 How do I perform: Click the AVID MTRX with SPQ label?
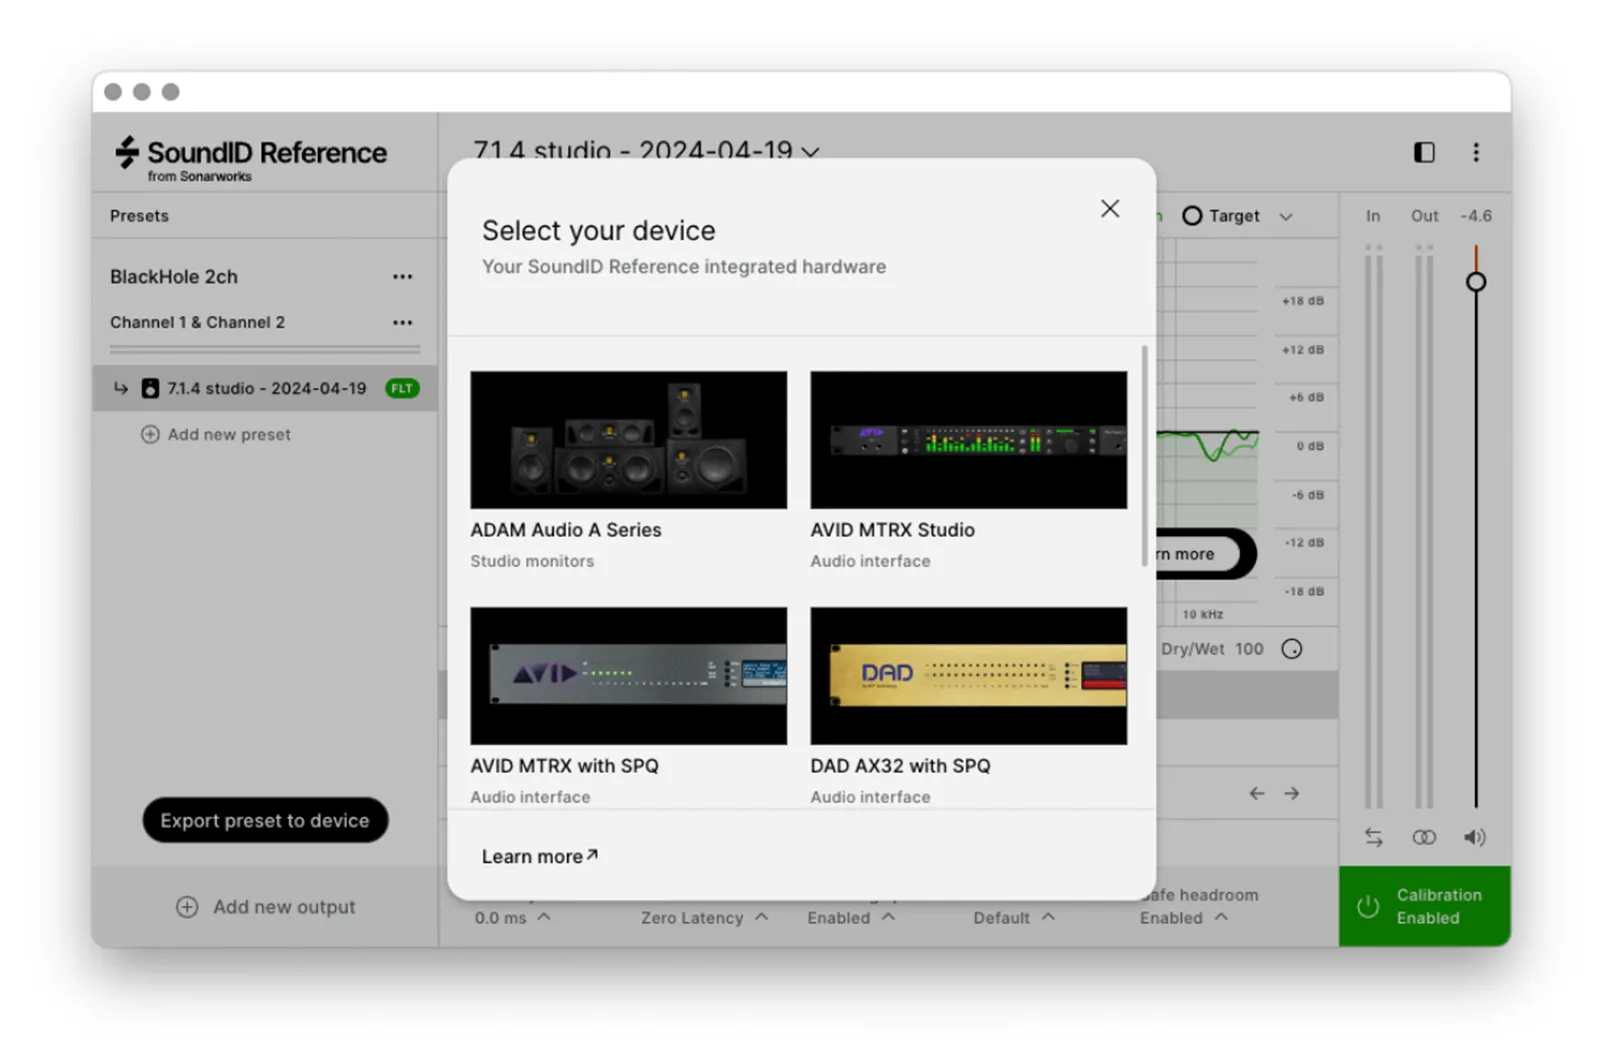click(x=564, y=766)
